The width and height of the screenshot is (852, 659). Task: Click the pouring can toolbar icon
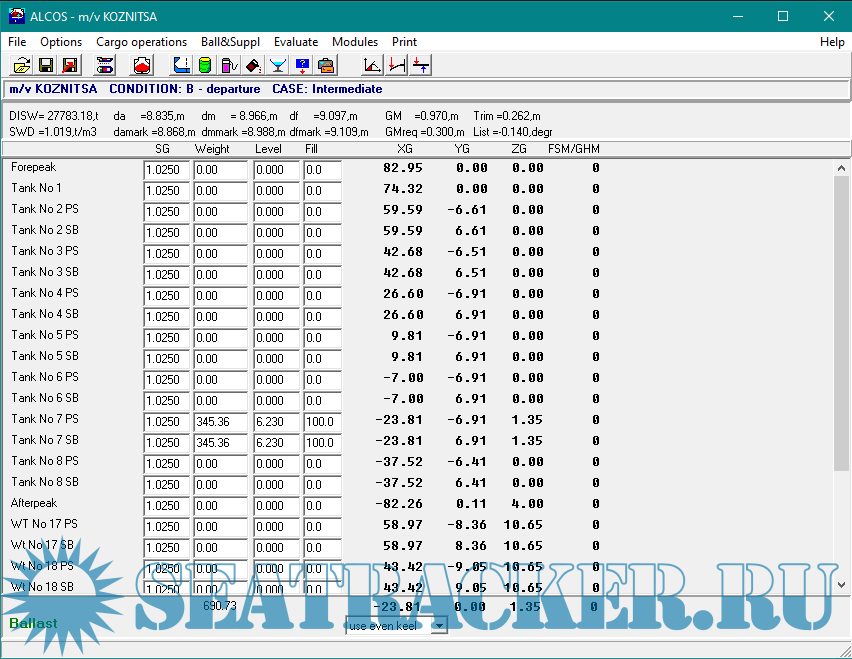tap(253, 66)
